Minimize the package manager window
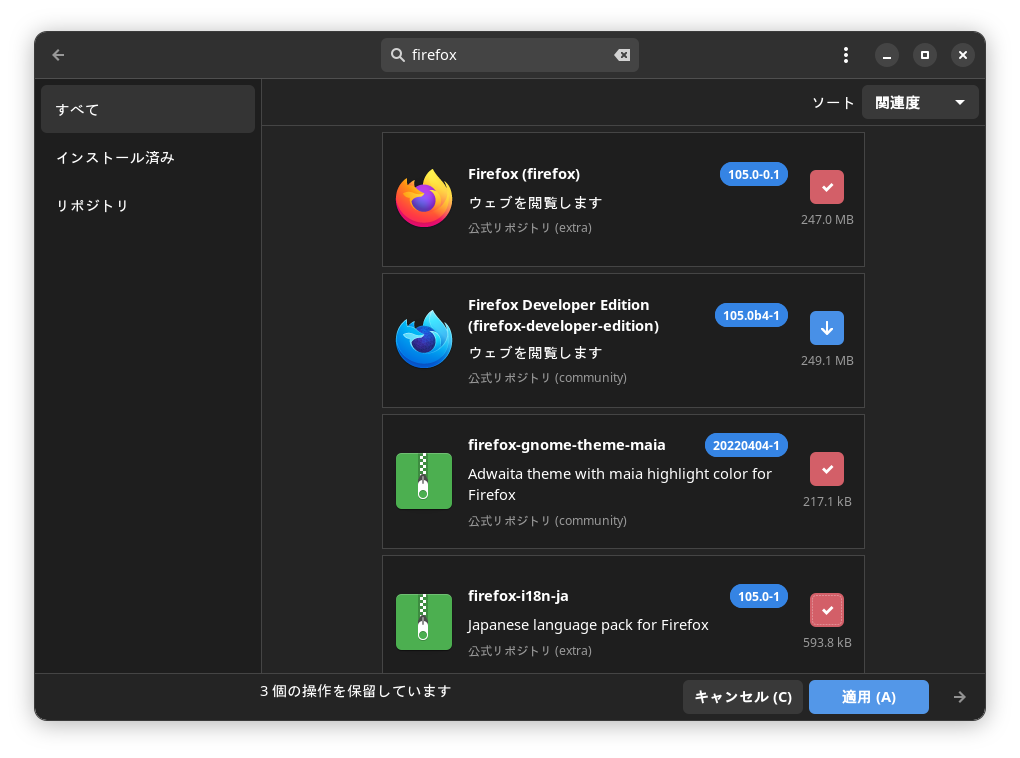1020x758 pixels. pyautogui.click(x=887, y=55)
